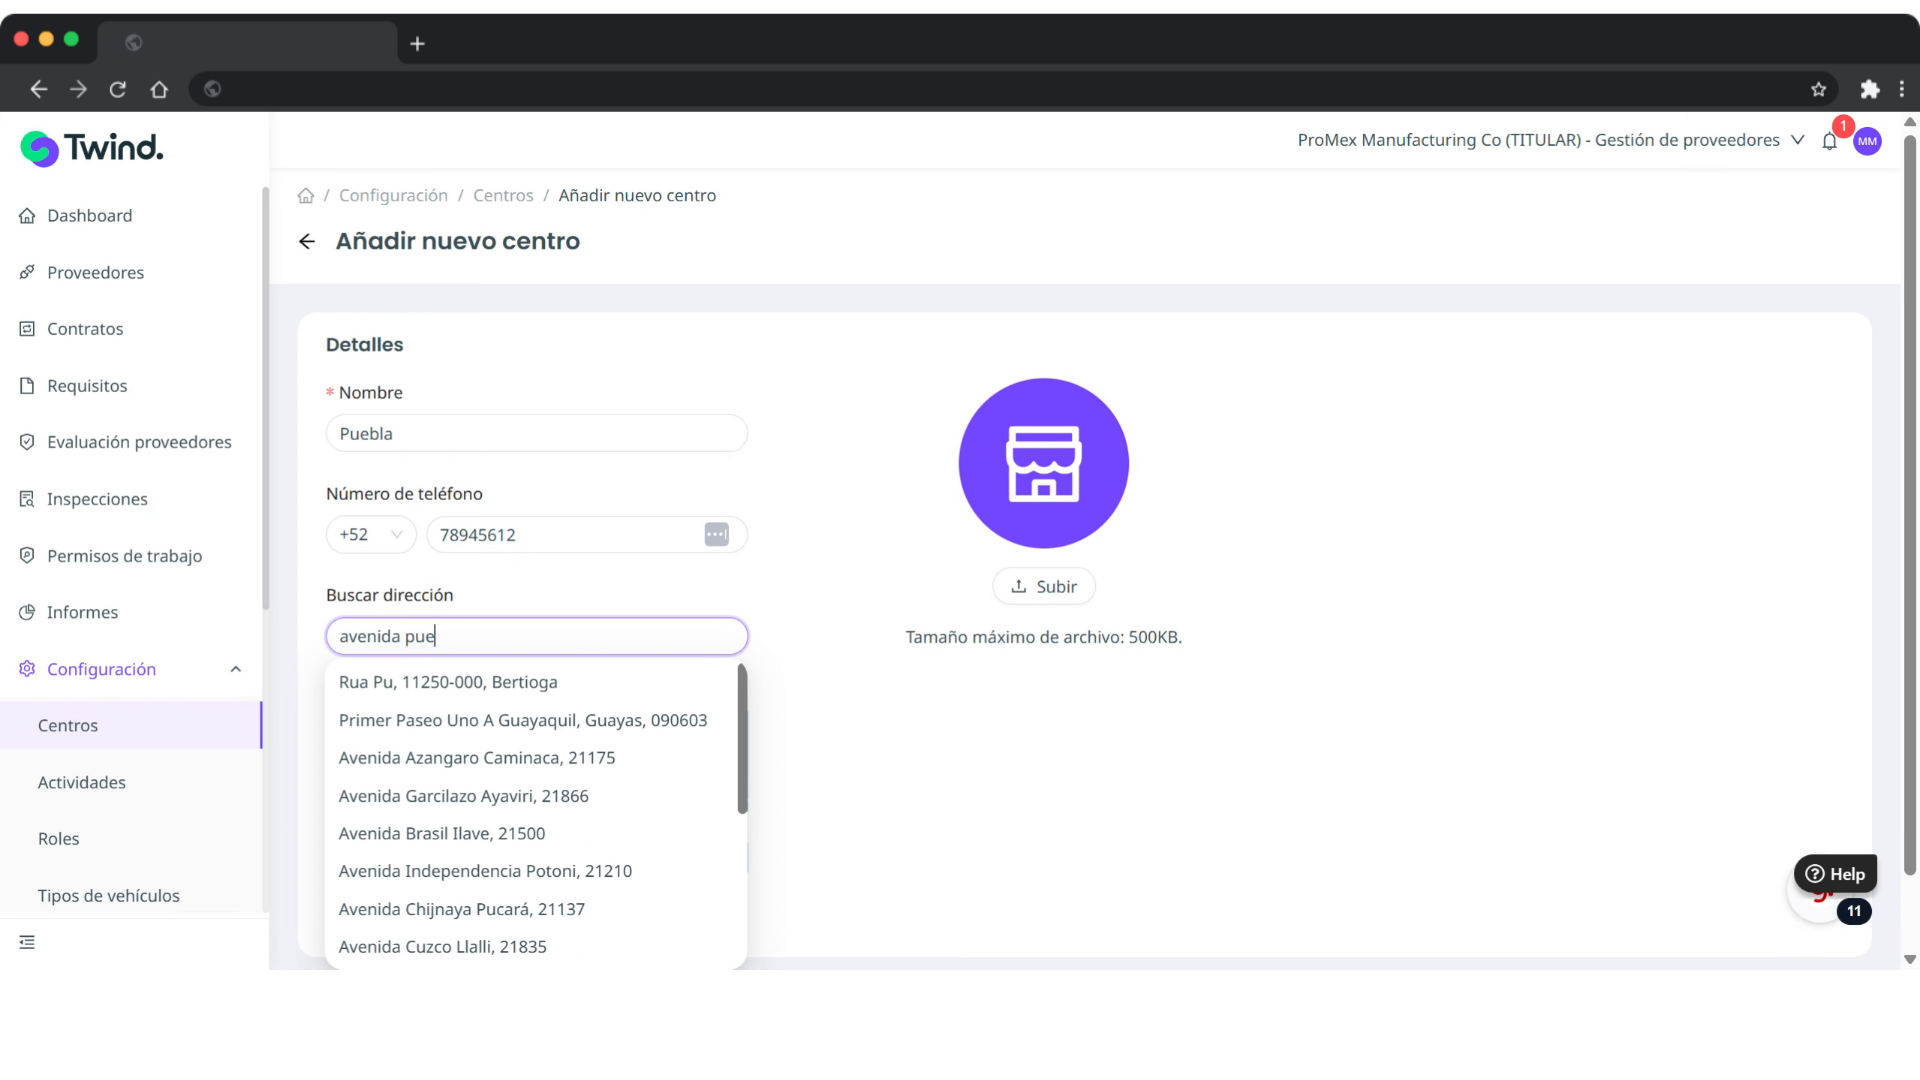
Task: Click the notification bell icon
Action: pyautogui.click(x=1829, y=141)
